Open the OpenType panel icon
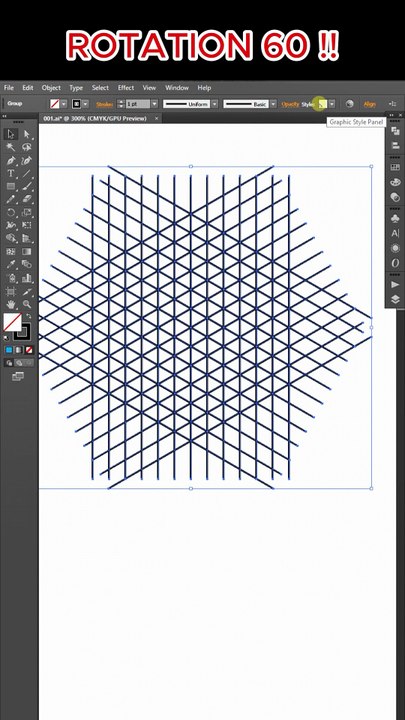The height and width of the screenshot is (720, 405). tap(395, 263)
